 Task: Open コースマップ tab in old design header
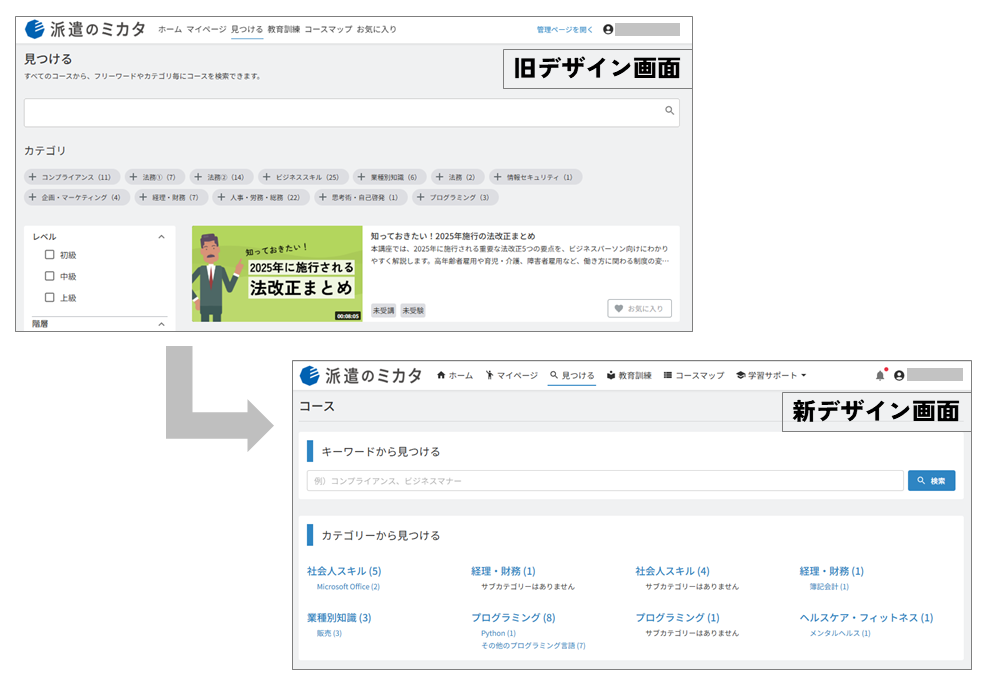point(328,29)
